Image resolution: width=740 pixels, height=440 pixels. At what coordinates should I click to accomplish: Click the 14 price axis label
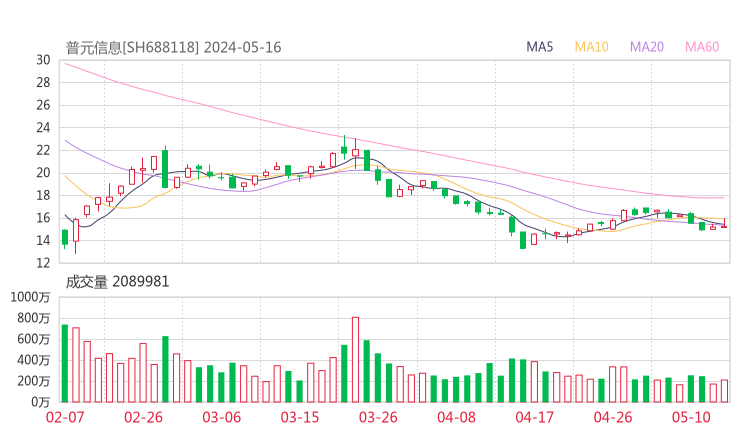(43, 240)
